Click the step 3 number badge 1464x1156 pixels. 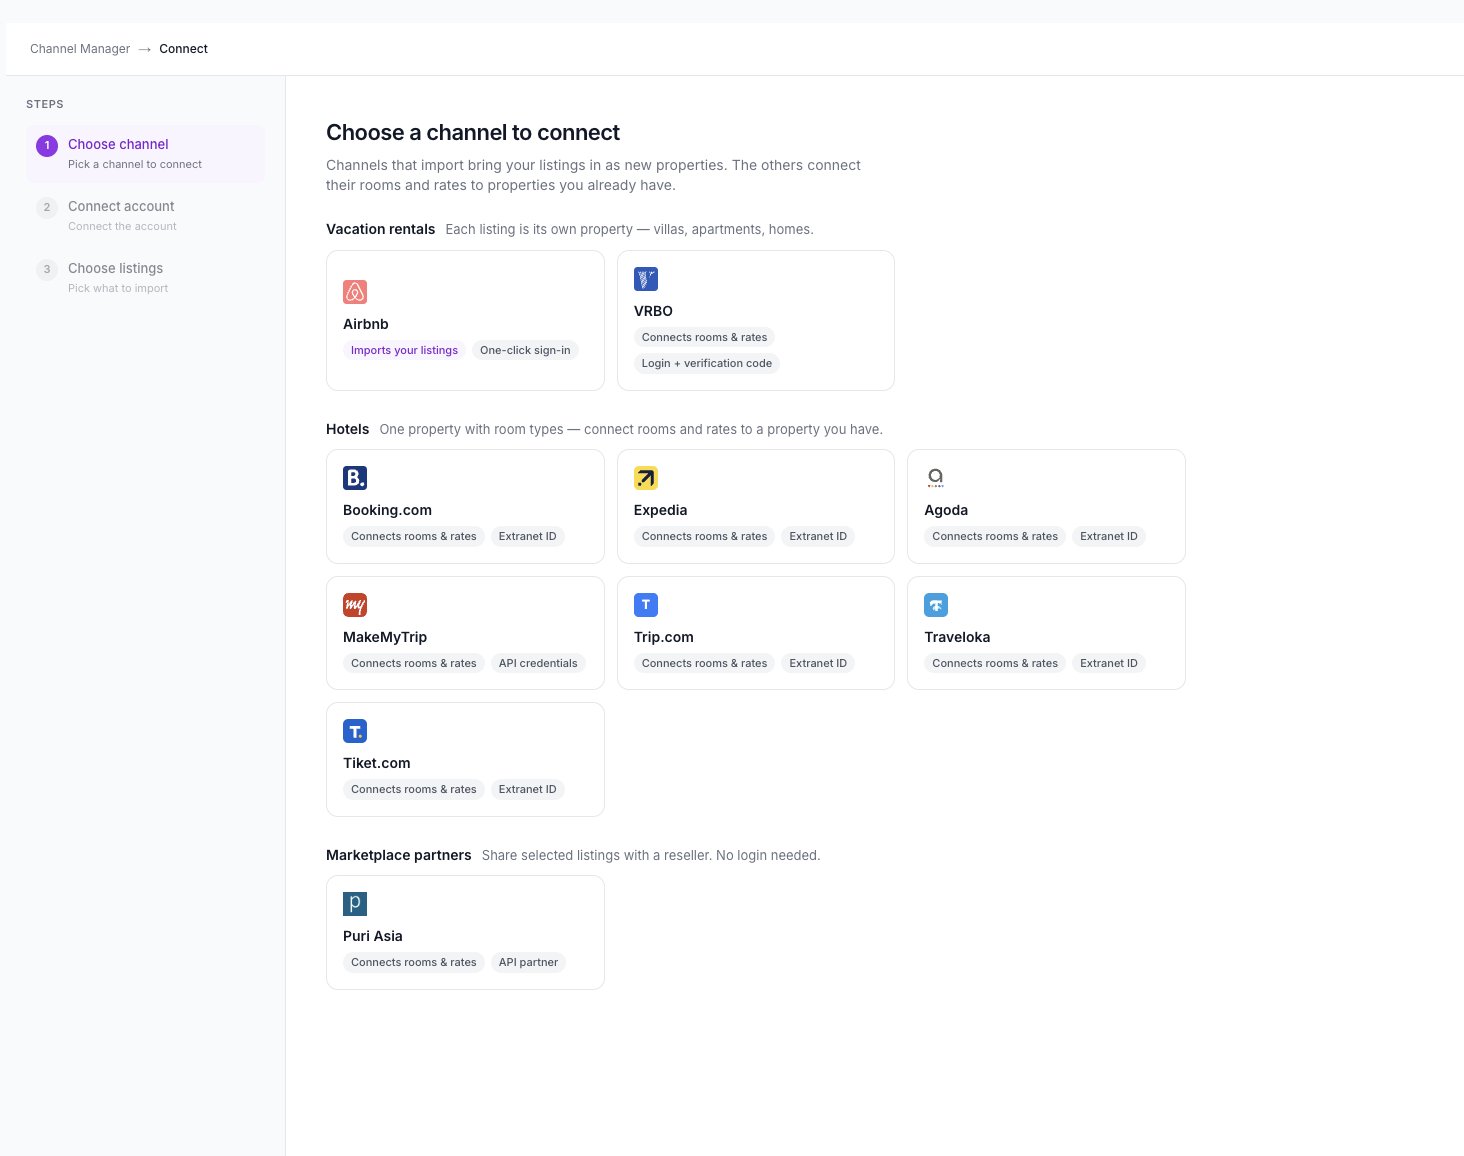pyautogui.click(x=47, y=270)
